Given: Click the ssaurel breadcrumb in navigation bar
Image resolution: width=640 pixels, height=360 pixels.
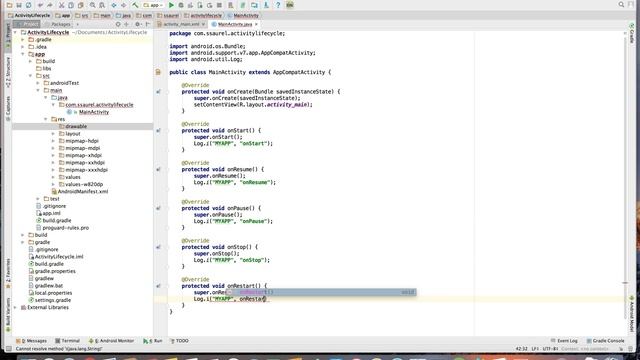Looking at the screenshot, I should point(168,16).
